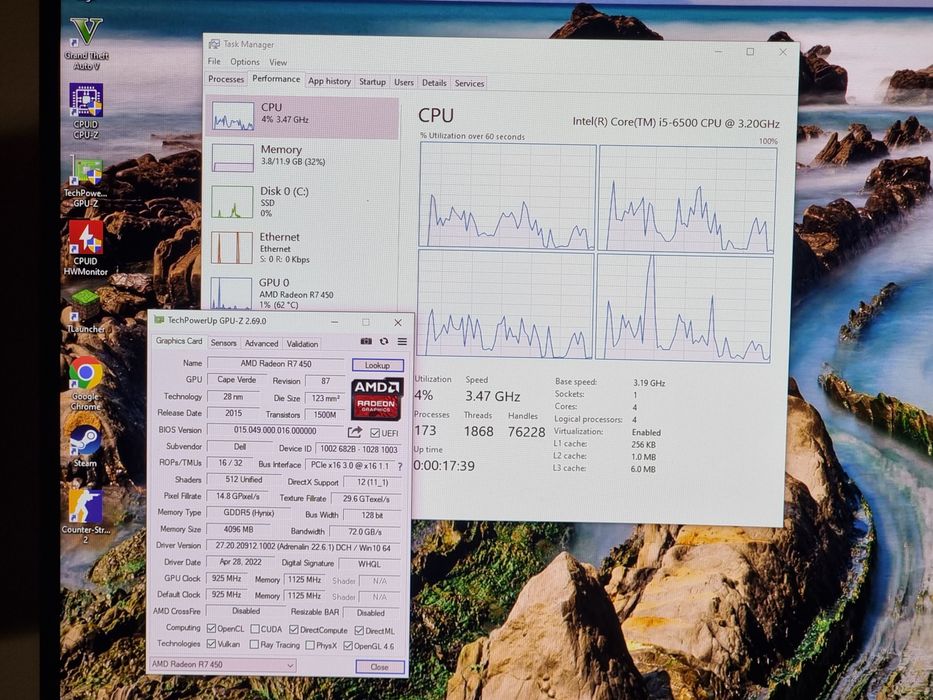This screenshot has width=933, height=700.
Task: Open Task Manager View menu
Action: pos(278,62)
